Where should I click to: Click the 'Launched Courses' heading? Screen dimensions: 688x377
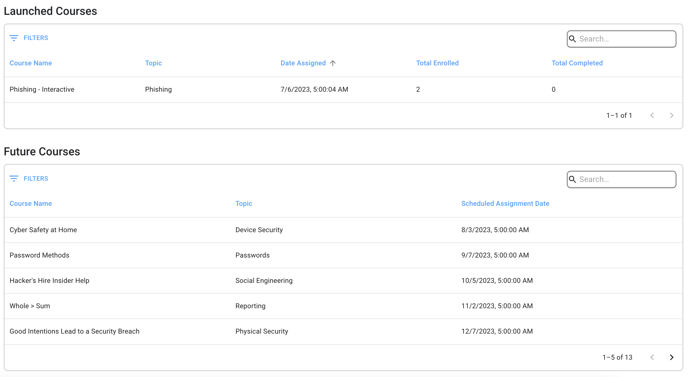click(50, 11)
